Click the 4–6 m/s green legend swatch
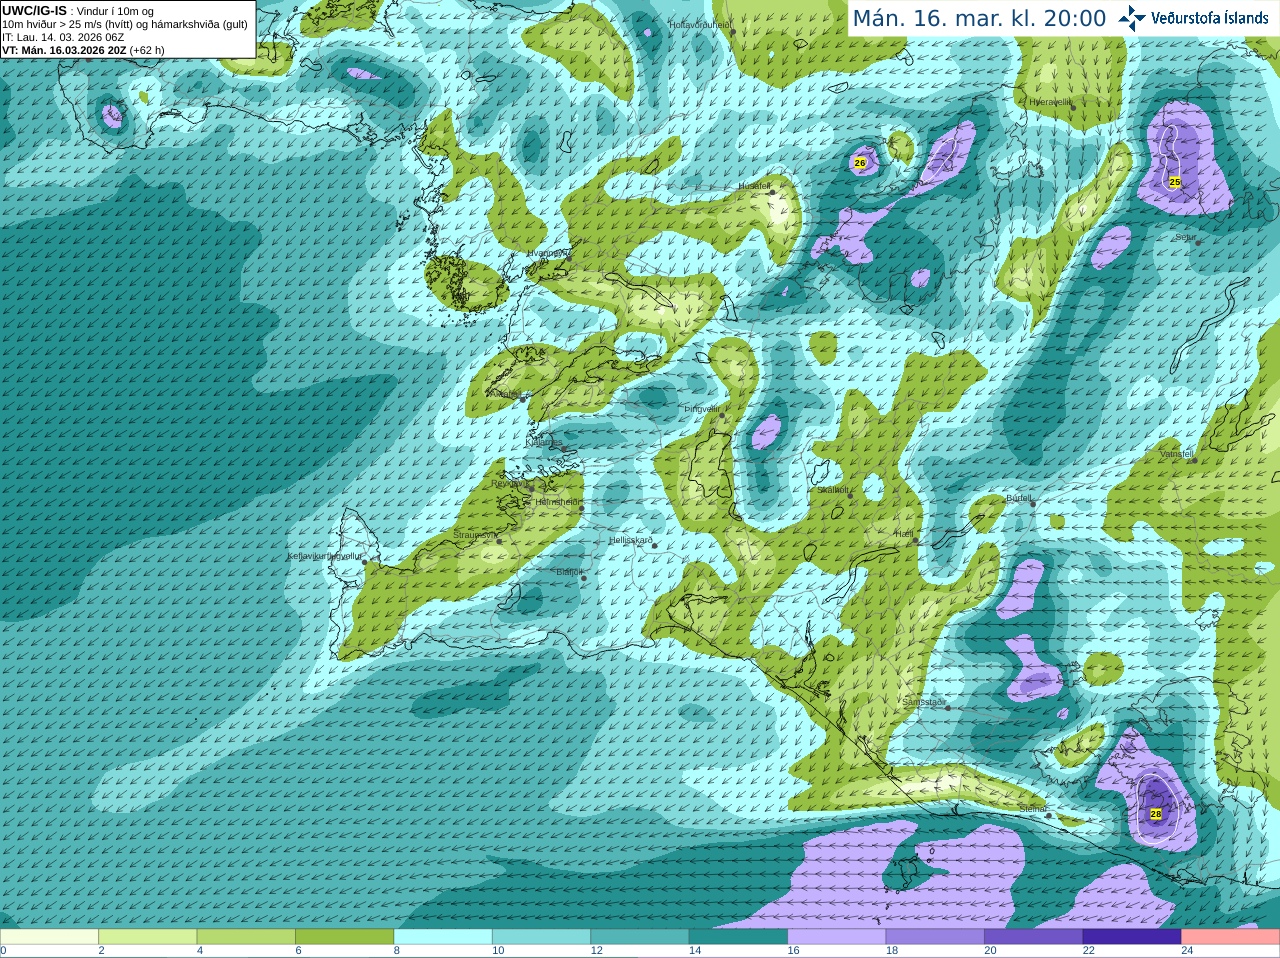Screen dimensions: 1280x958 (x=246, y=936)
